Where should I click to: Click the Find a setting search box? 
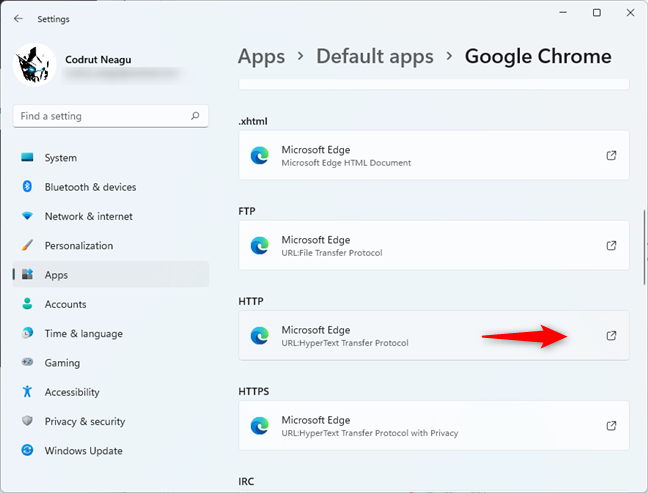coord(110,116)
